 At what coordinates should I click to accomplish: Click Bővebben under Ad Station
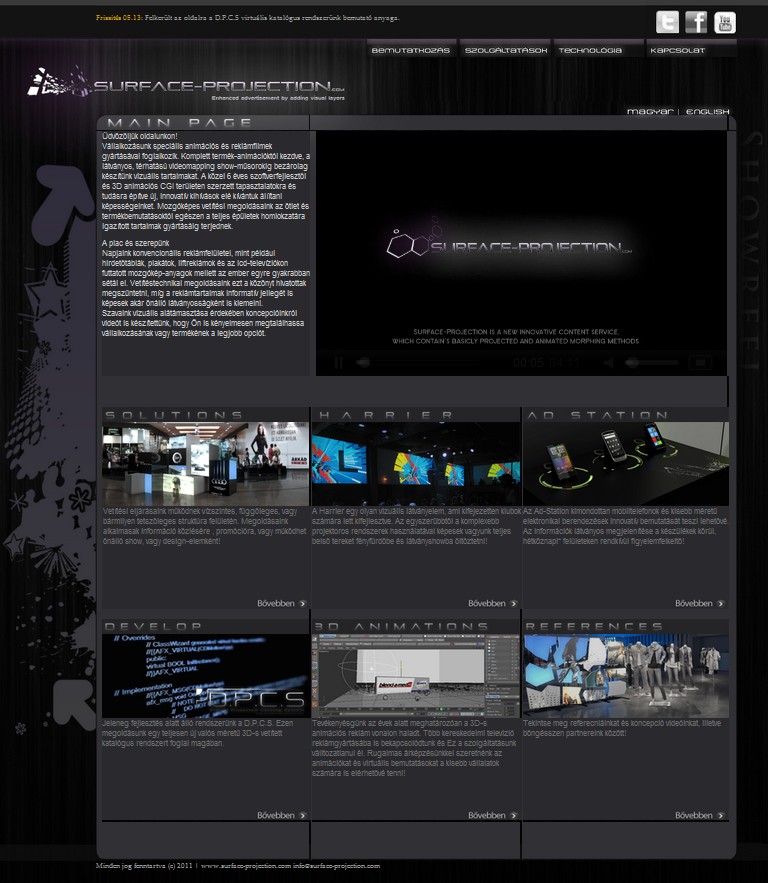pos(700,603)
